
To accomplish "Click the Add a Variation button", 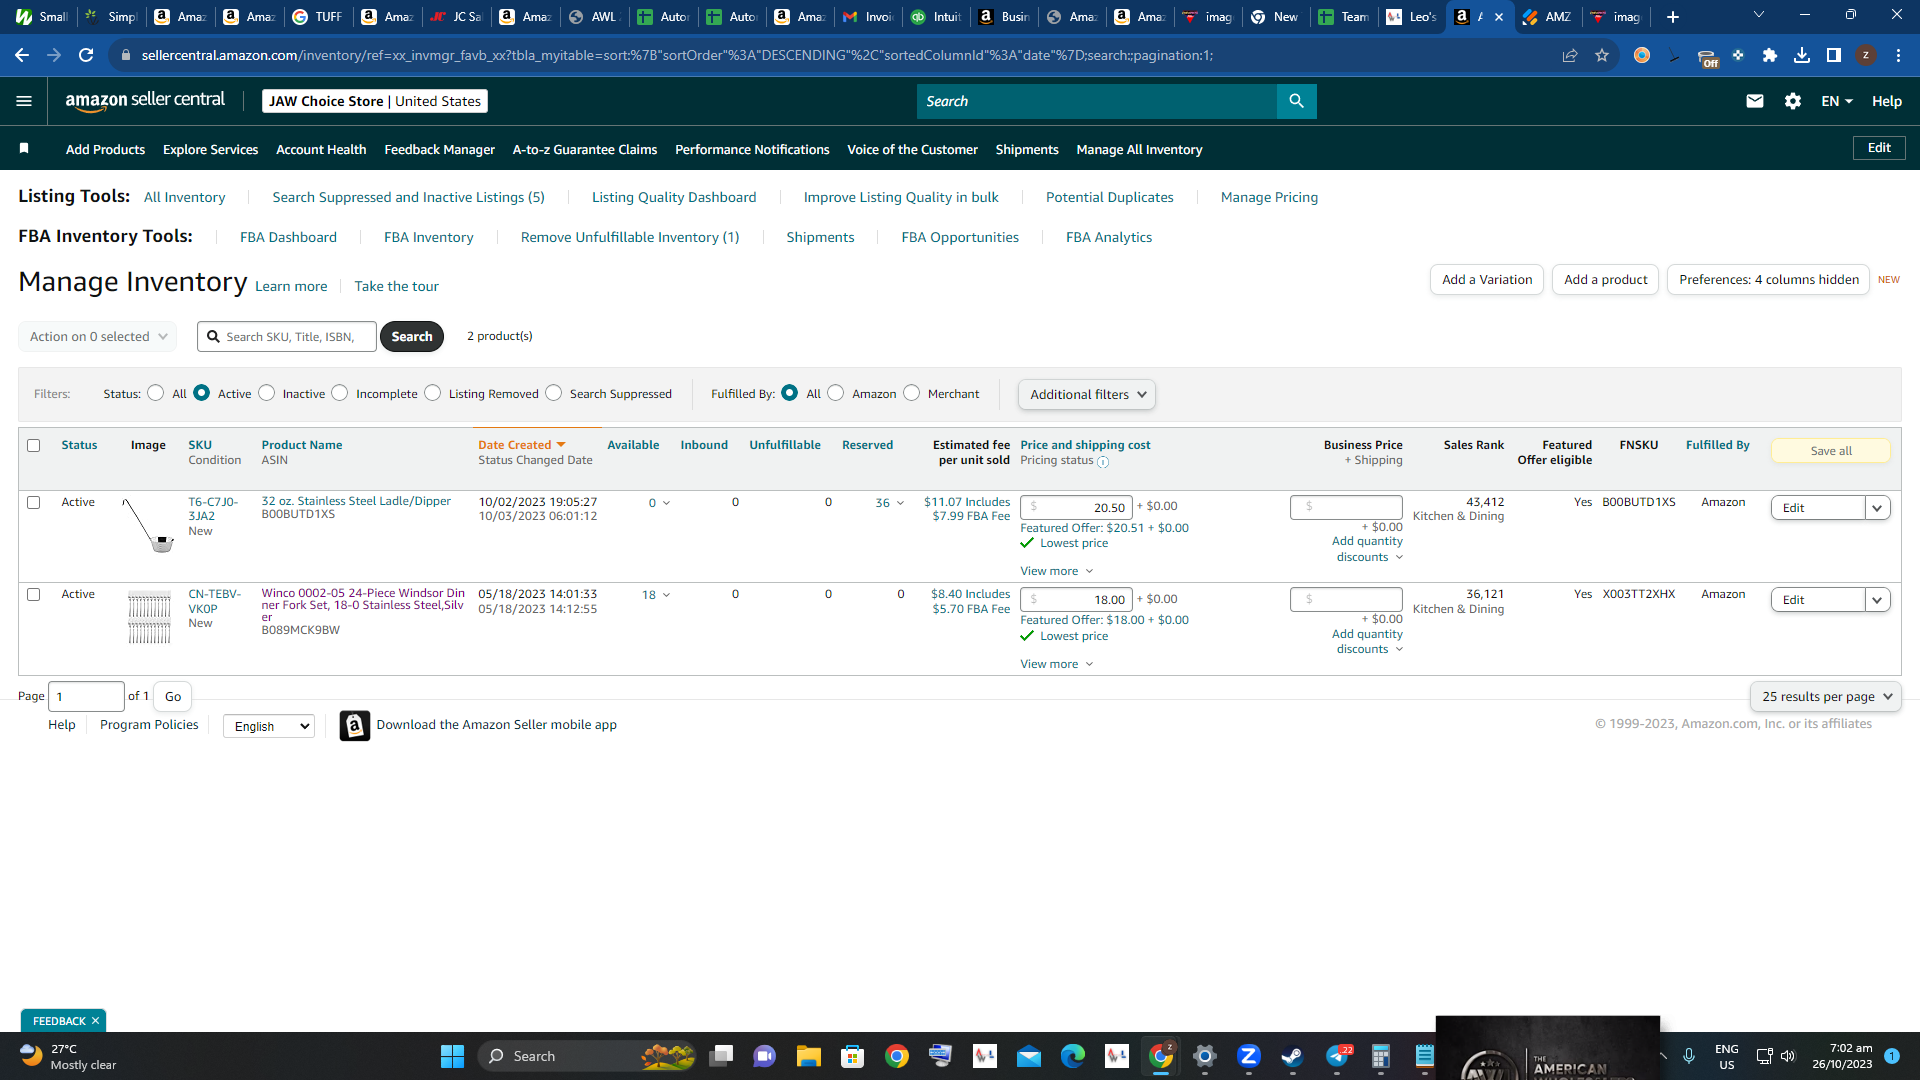I will (x=1487, y=280).
